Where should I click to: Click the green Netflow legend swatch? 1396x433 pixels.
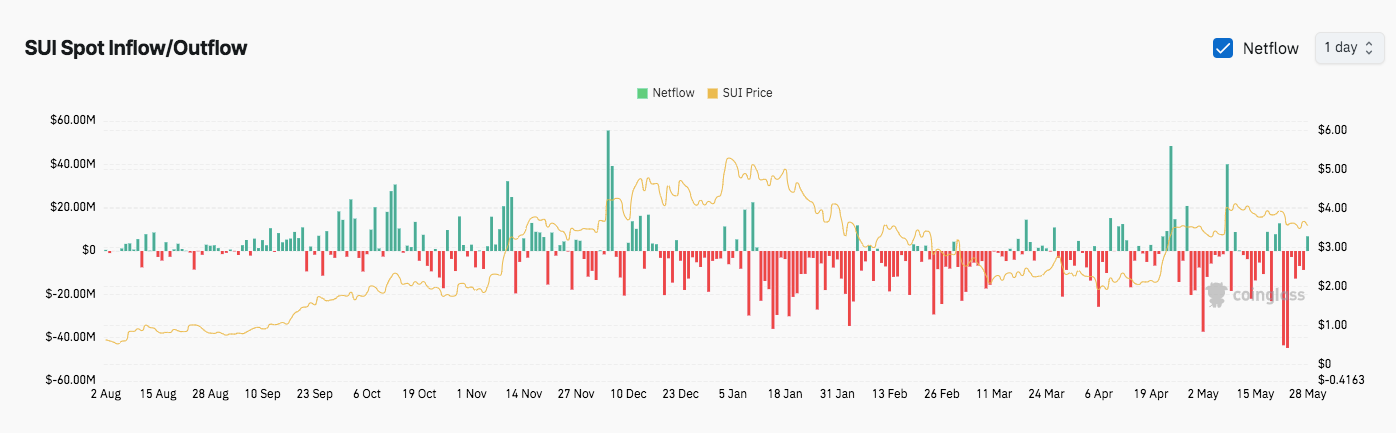pos(642,93)
